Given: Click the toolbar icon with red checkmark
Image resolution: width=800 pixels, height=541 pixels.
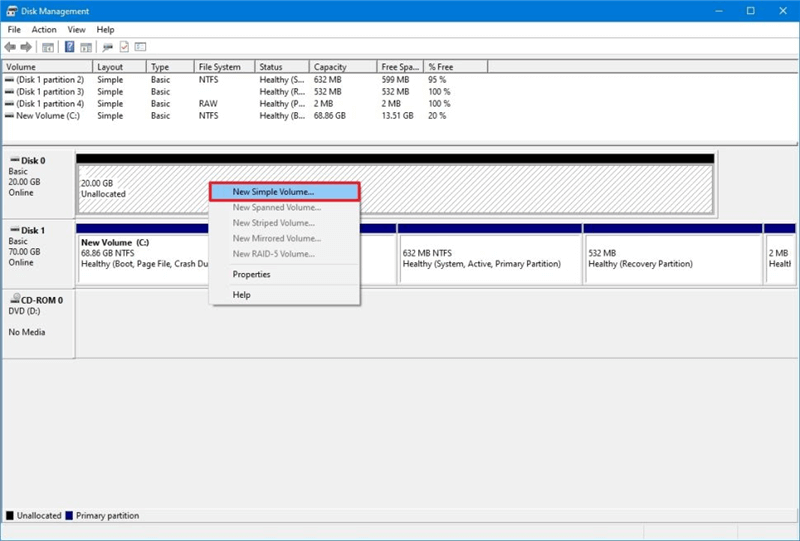Looking at the screenshot, I should coord(124,47).
